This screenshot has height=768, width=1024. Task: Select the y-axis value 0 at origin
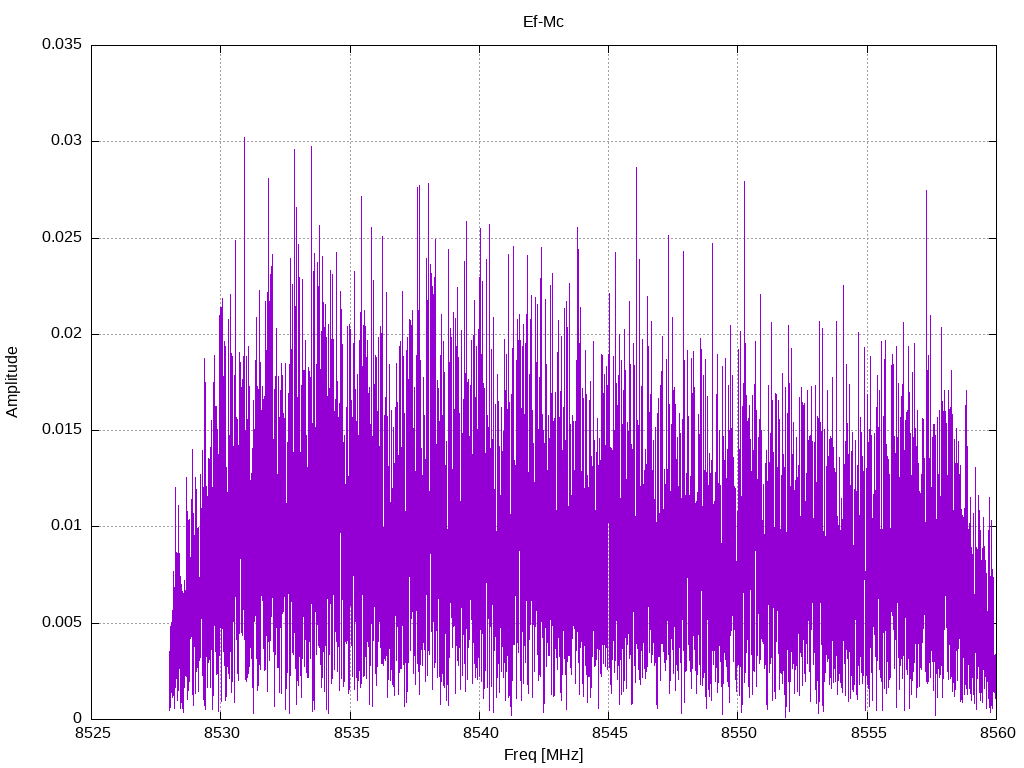click(x=78, y=718)
